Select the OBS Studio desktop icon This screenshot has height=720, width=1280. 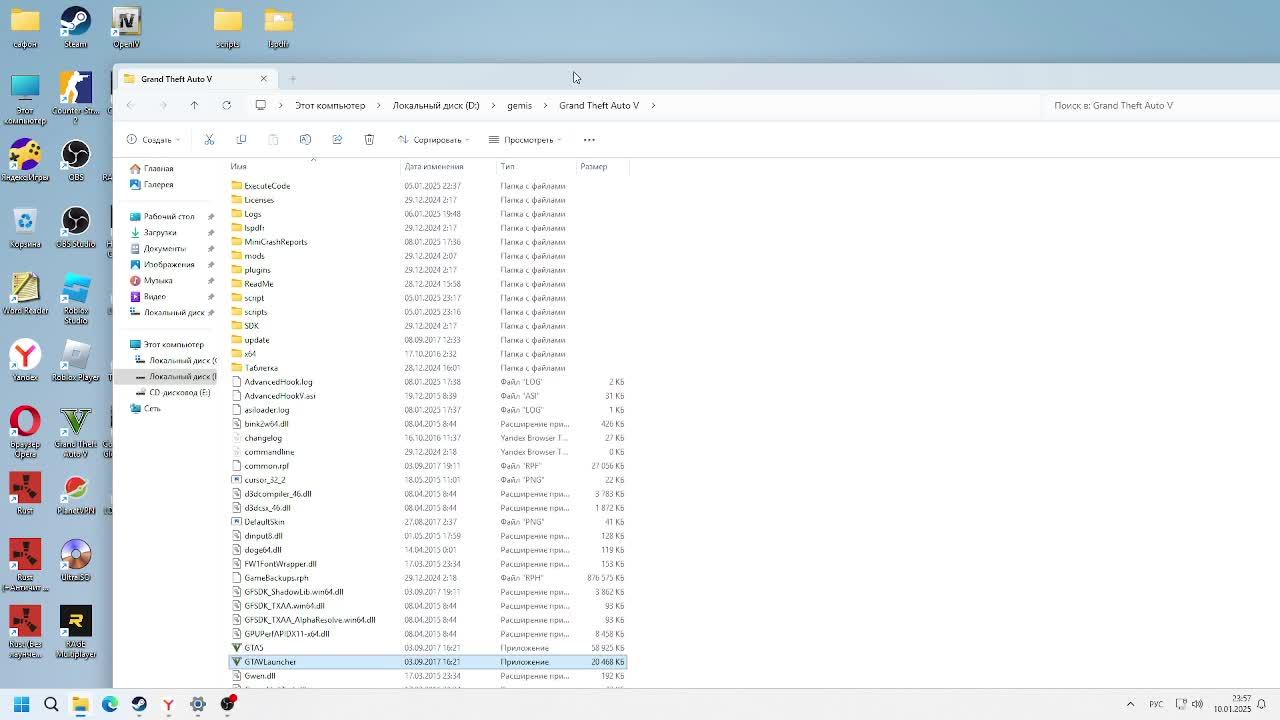(x=76, y=227)
